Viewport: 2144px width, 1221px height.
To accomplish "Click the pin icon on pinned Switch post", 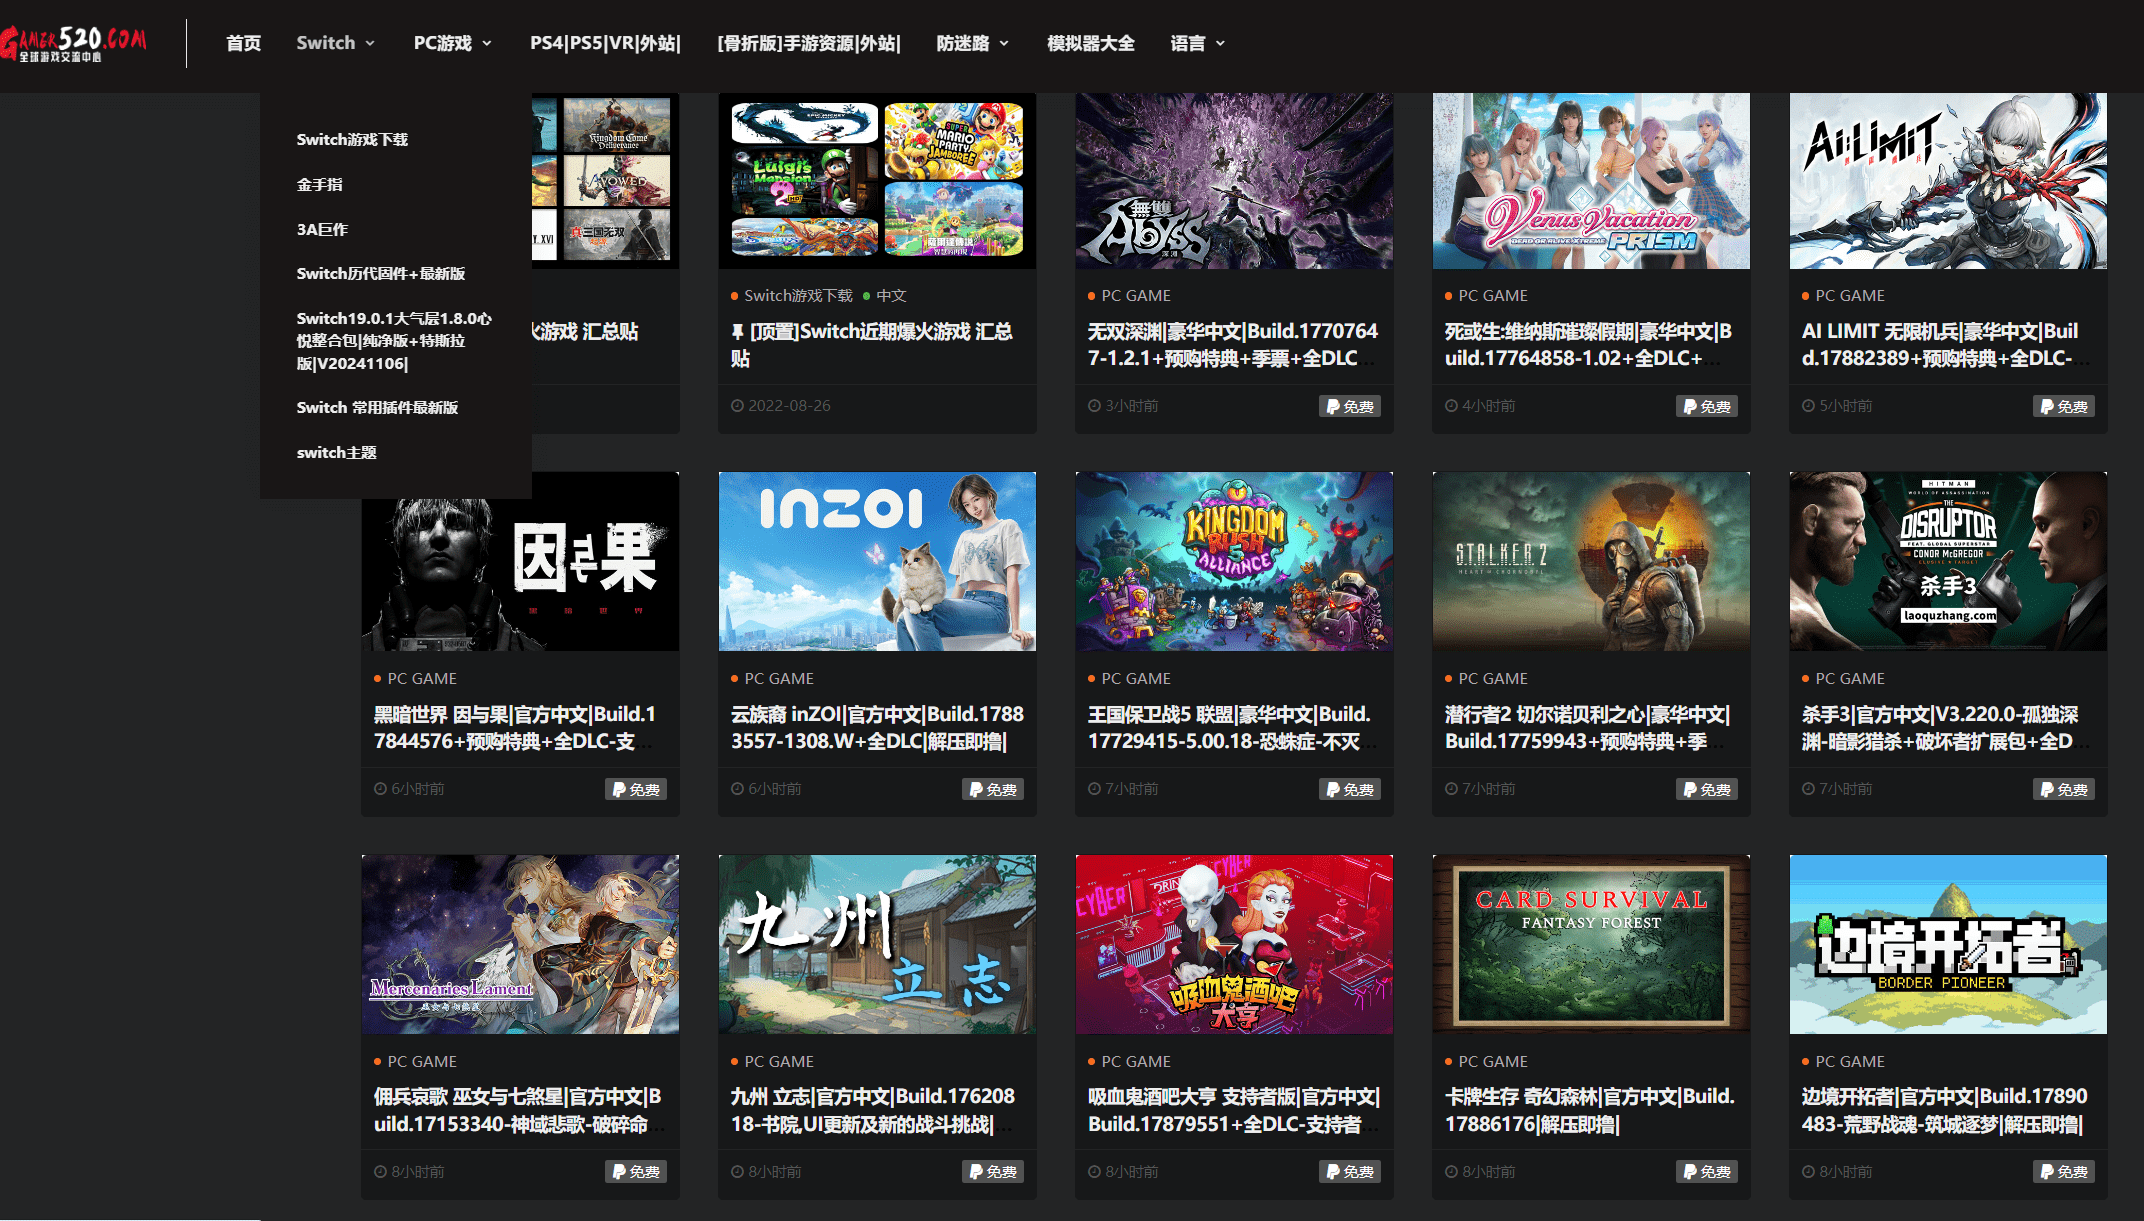I will [737, 331].
